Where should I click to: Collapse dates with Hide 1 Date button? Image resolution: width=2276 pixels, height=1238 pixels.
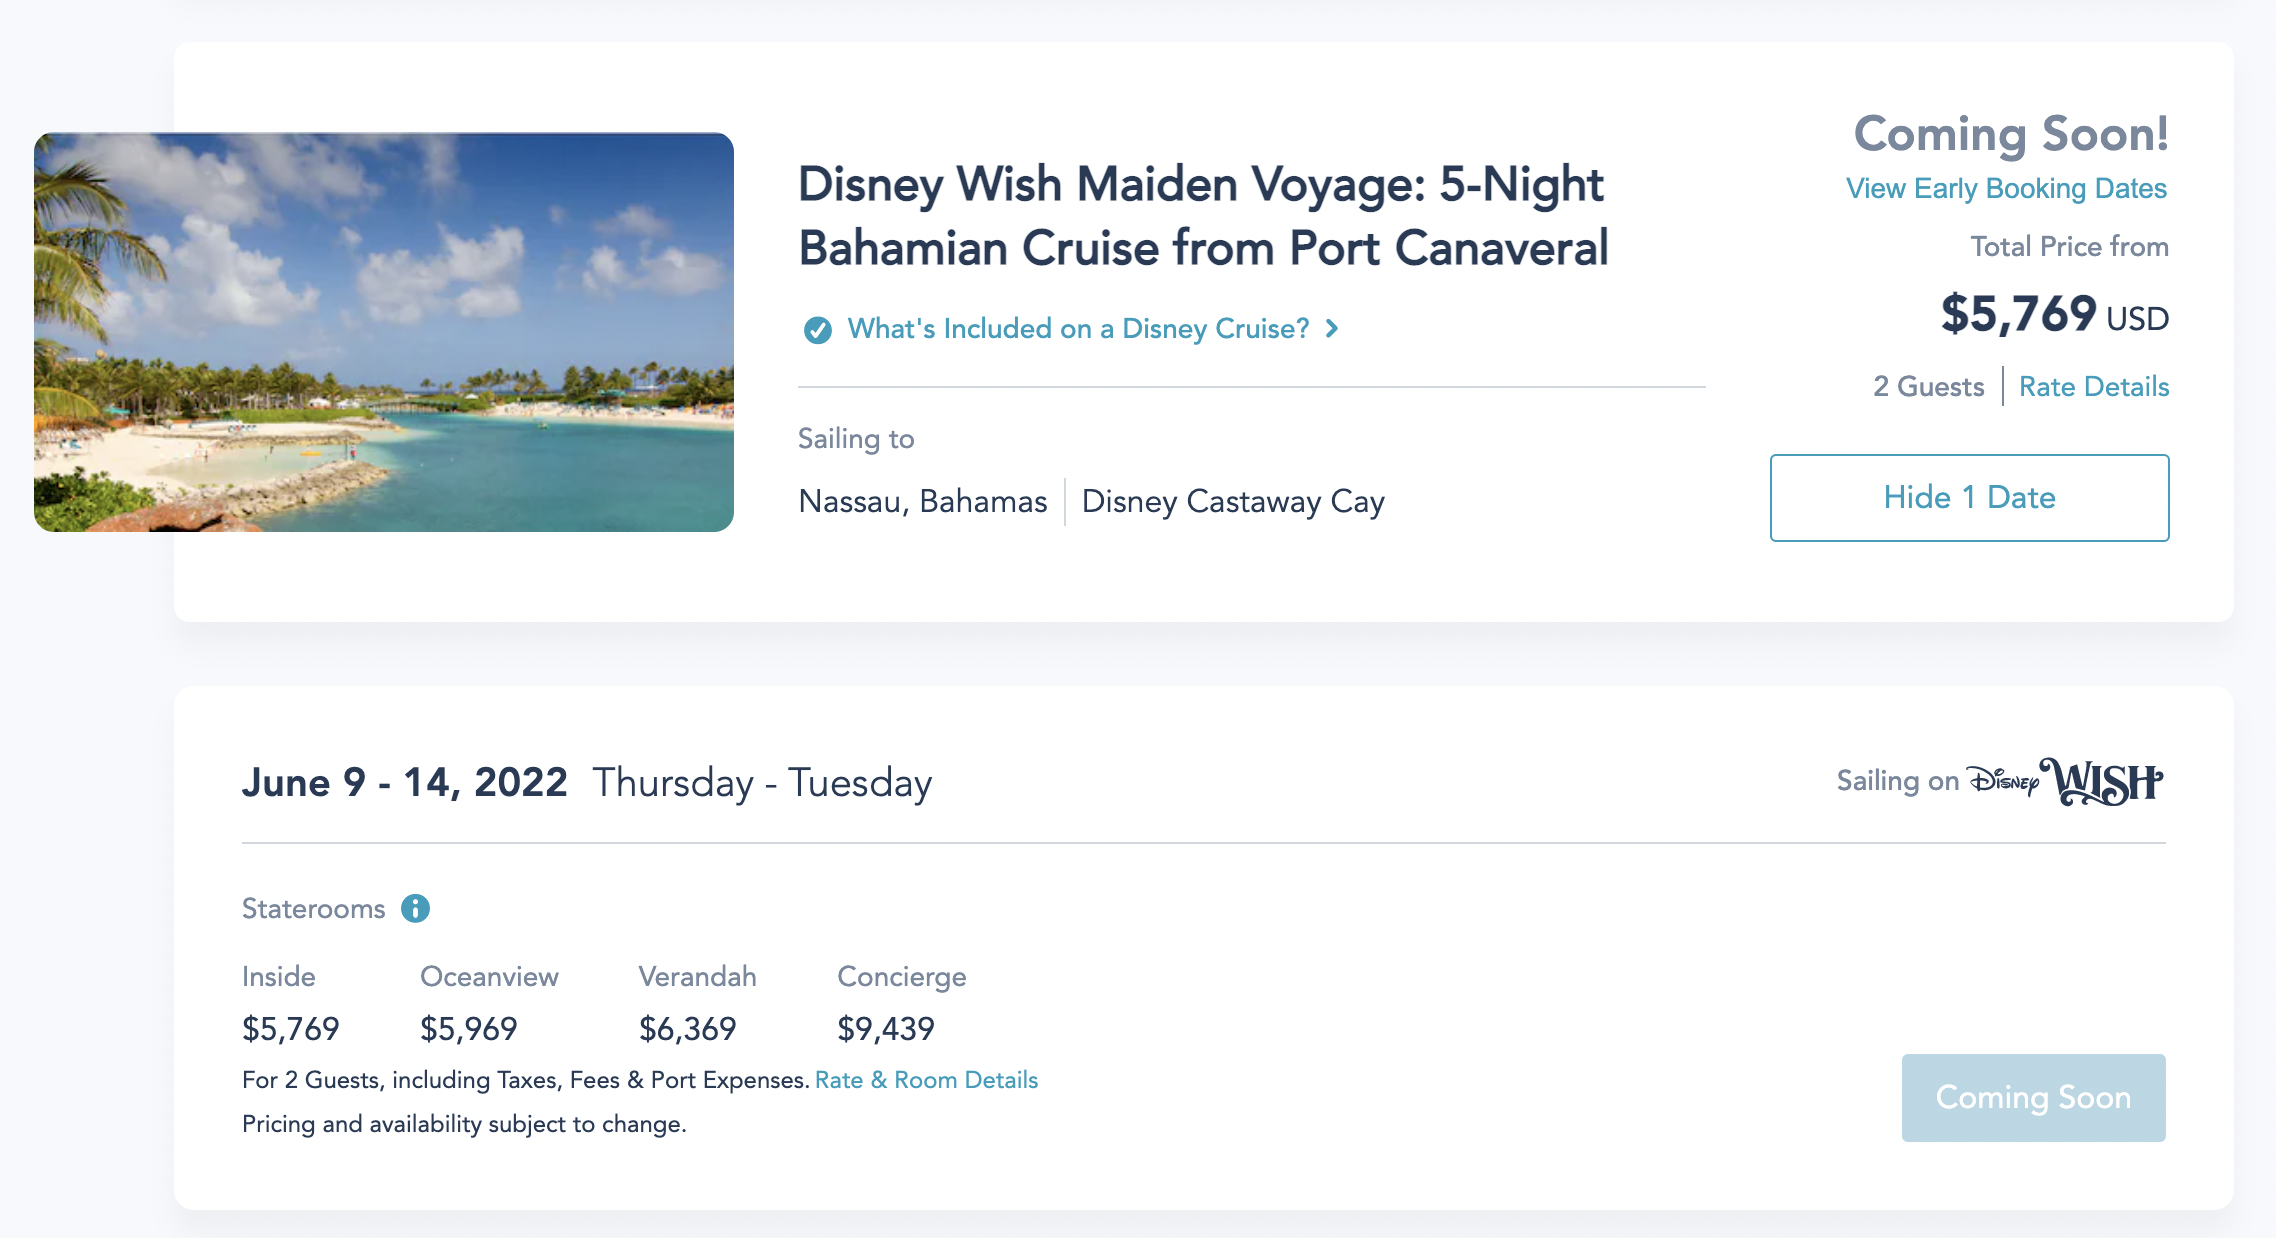click(1968, 498)
